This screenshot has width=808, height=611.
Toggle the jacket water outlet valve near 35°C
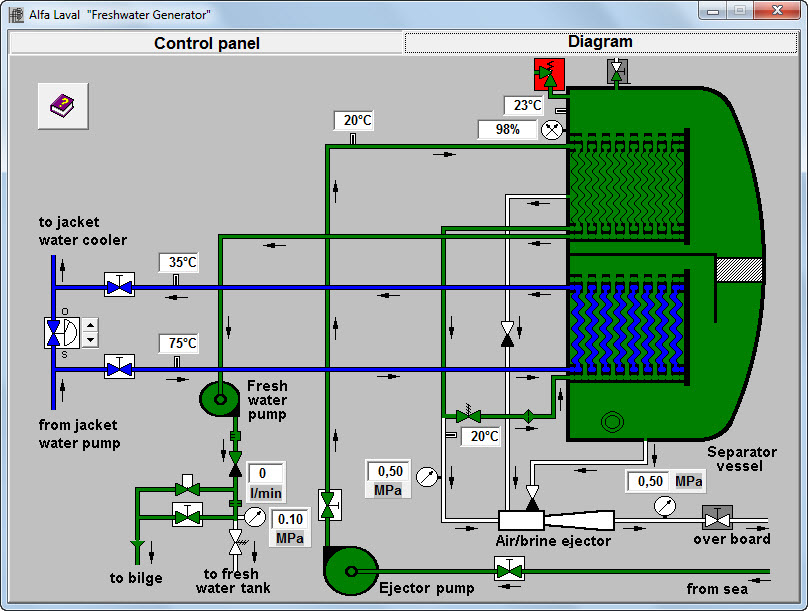tap(120, 288)
